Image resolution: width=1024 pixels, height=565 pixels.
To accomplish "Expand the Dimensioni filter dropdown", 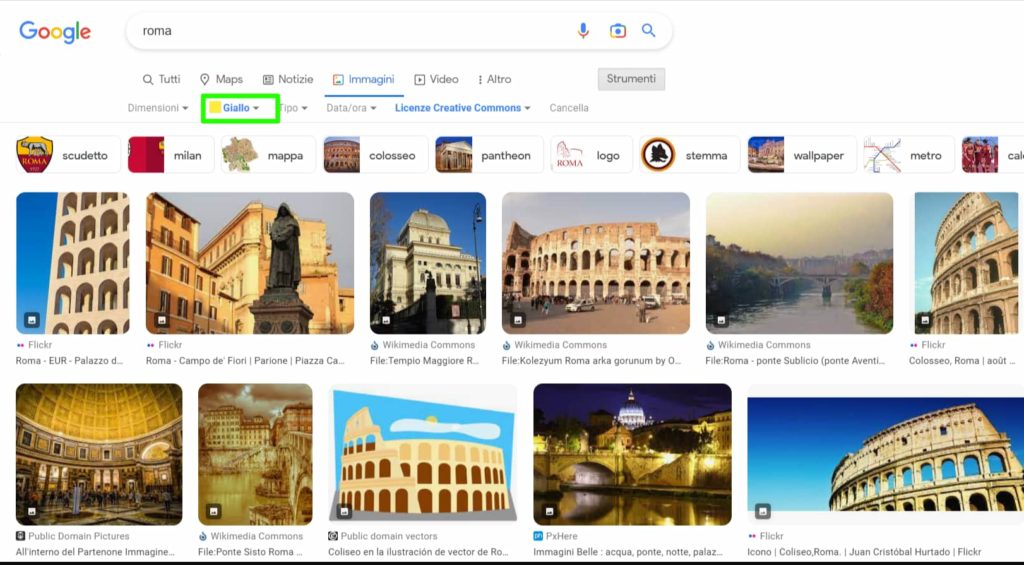I will [x=158, y=108].
